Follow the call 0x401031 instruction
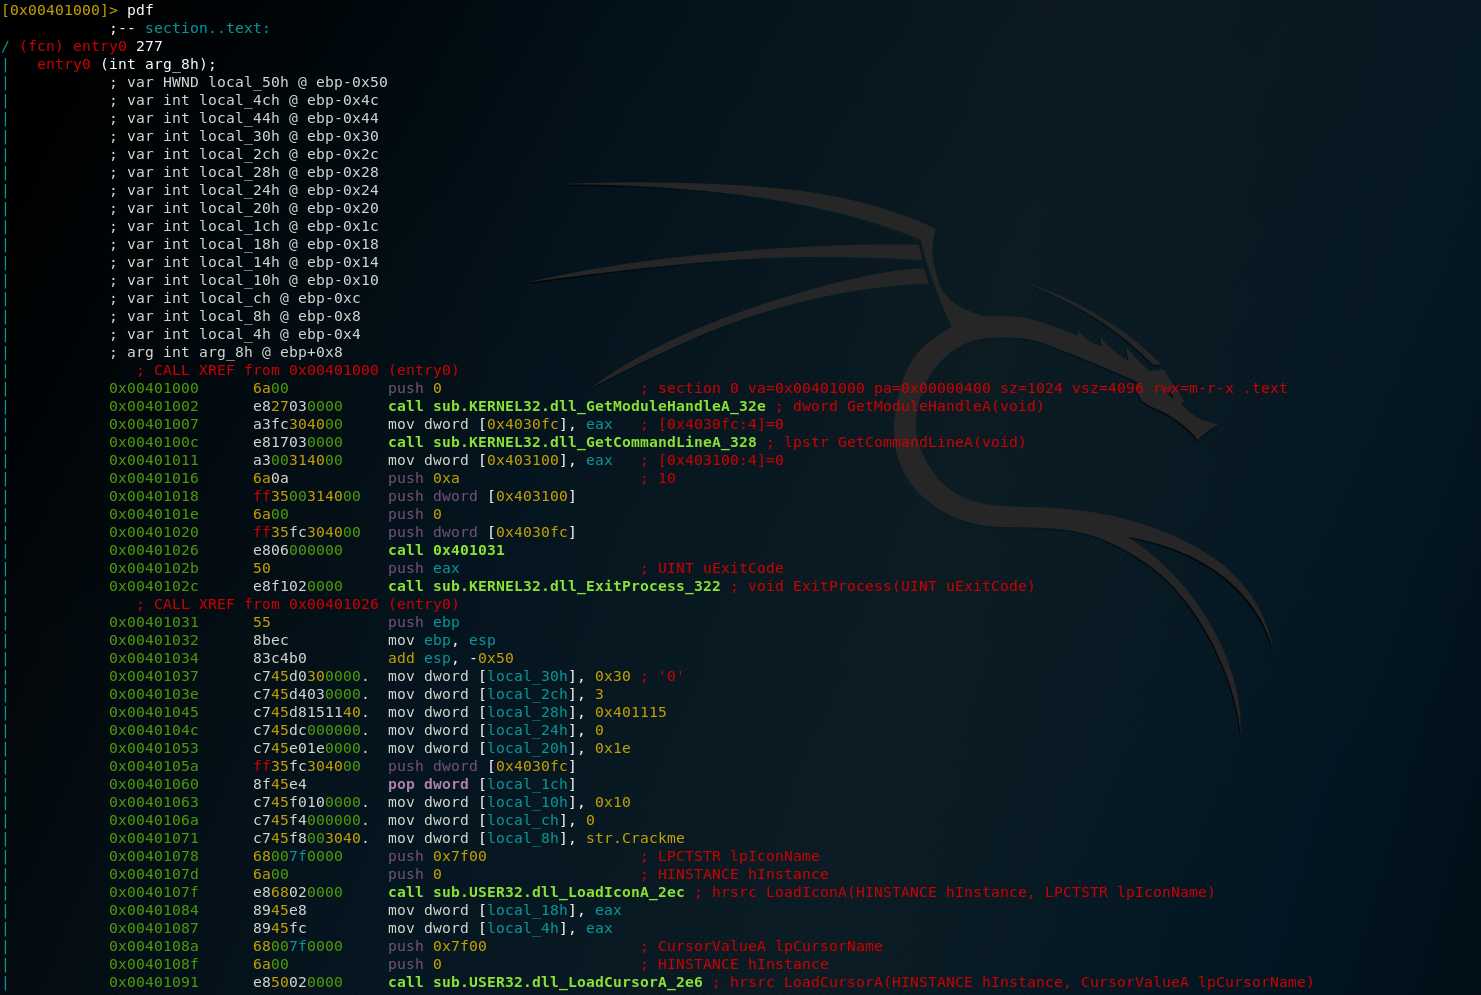 pyautogui.click(x=446, y=550)
